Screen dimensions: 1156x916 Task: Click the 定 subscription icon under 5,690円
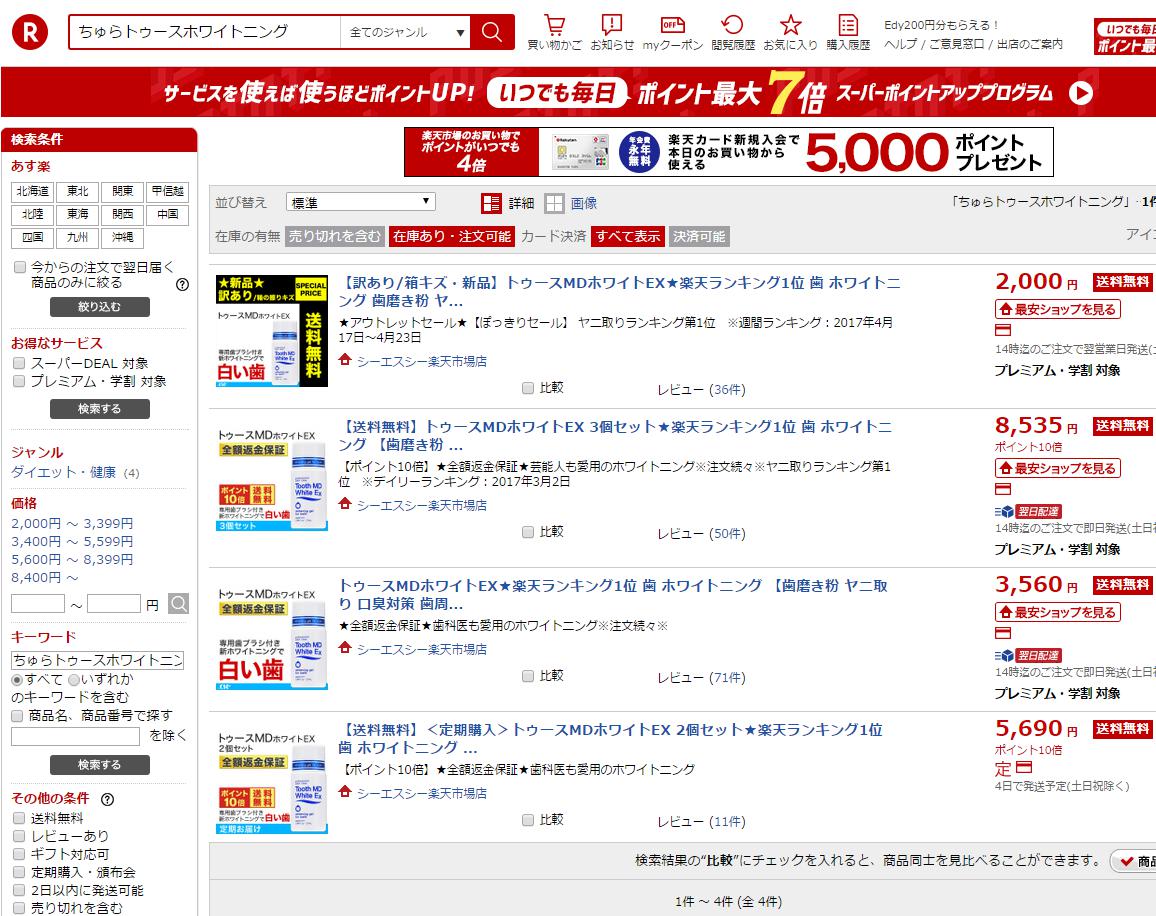tap(1003, 768)
